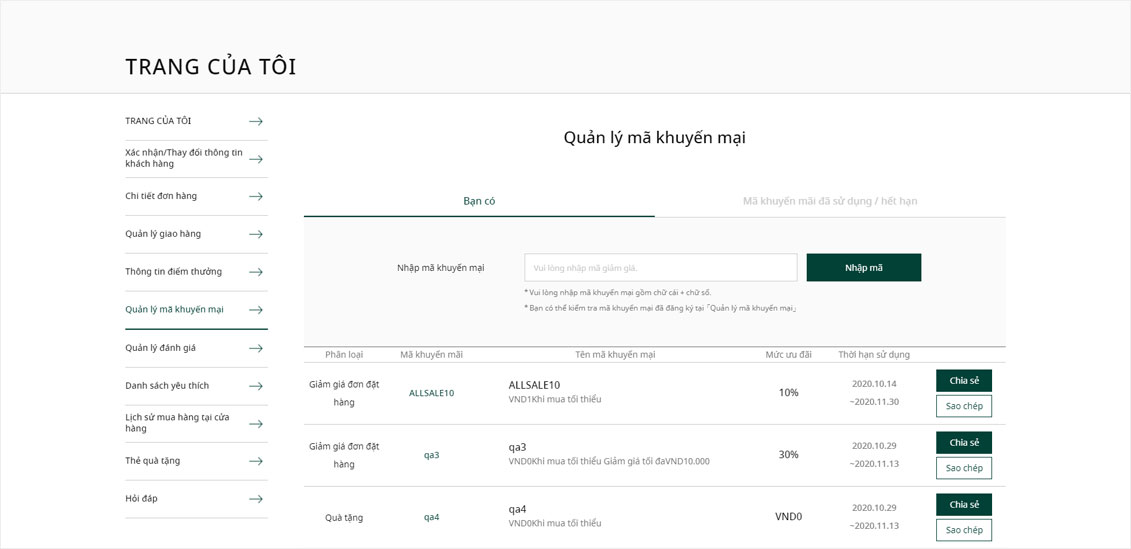Share the ALLSALE10 coupon with Chia sẻ
Viewport: 1131px width, 549px height.
point(963,381)
